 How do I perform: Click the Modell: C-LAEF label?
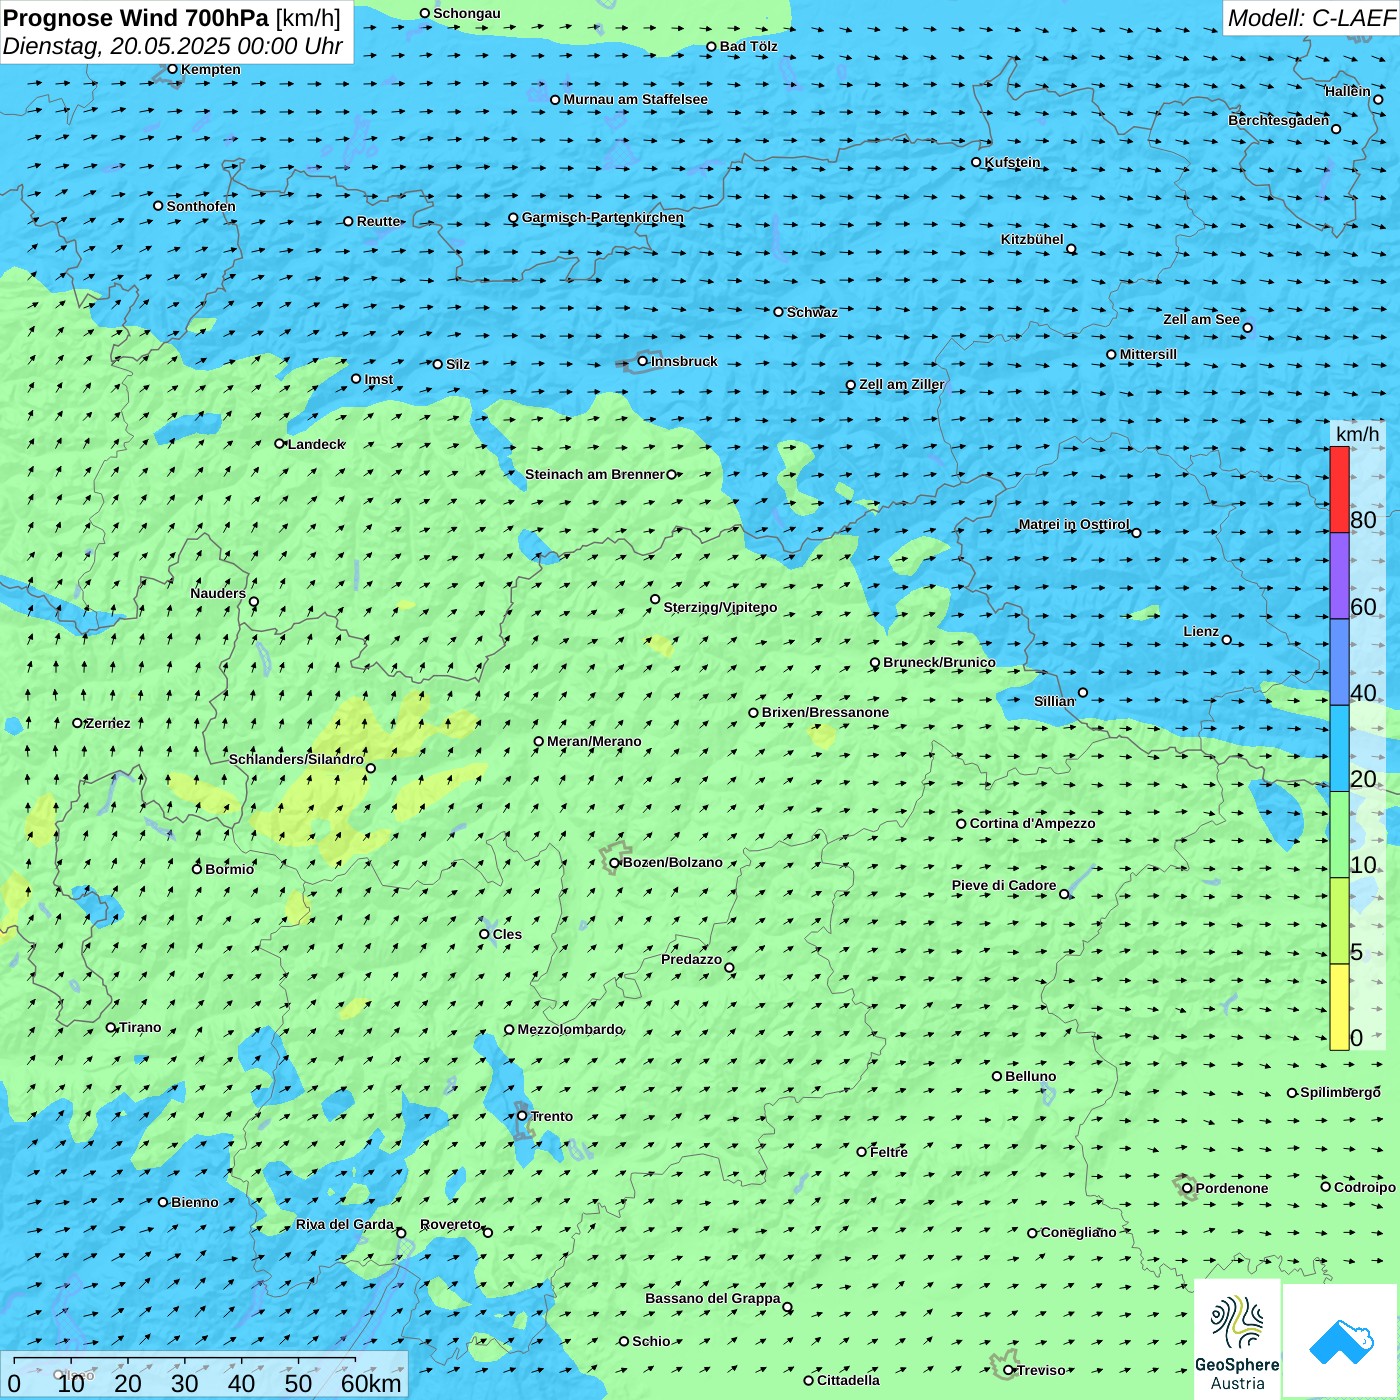tap(1310, 18)
